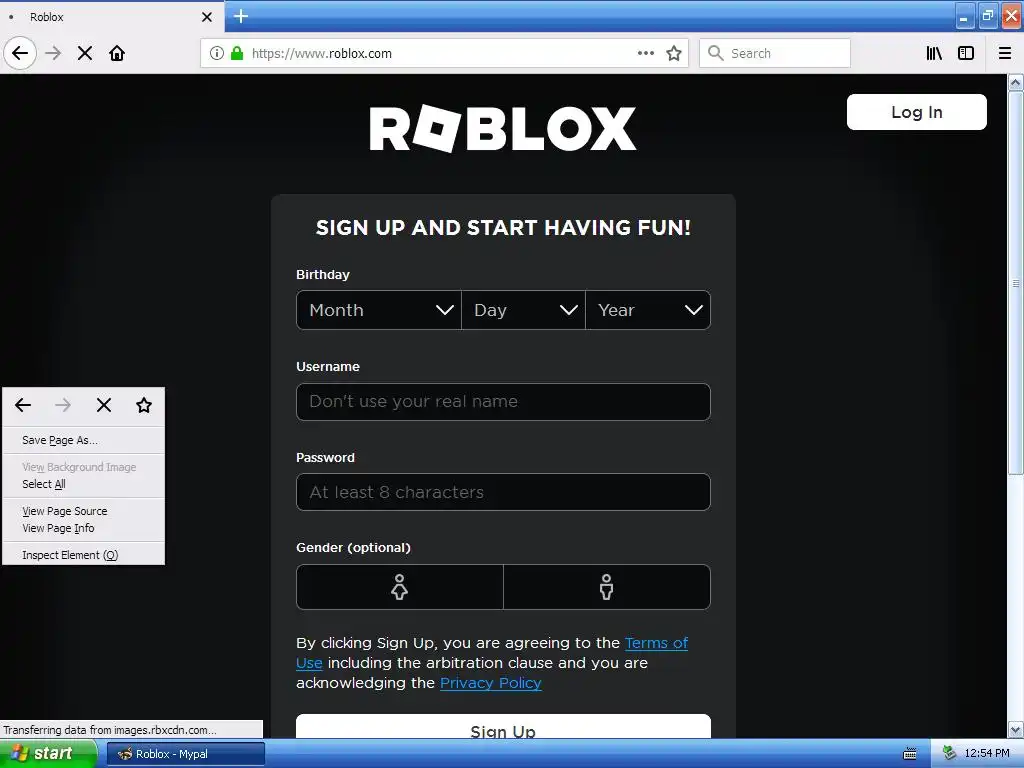Click the keyboard icon in system tray
The image size is (1024, 768).
[910, 754]
